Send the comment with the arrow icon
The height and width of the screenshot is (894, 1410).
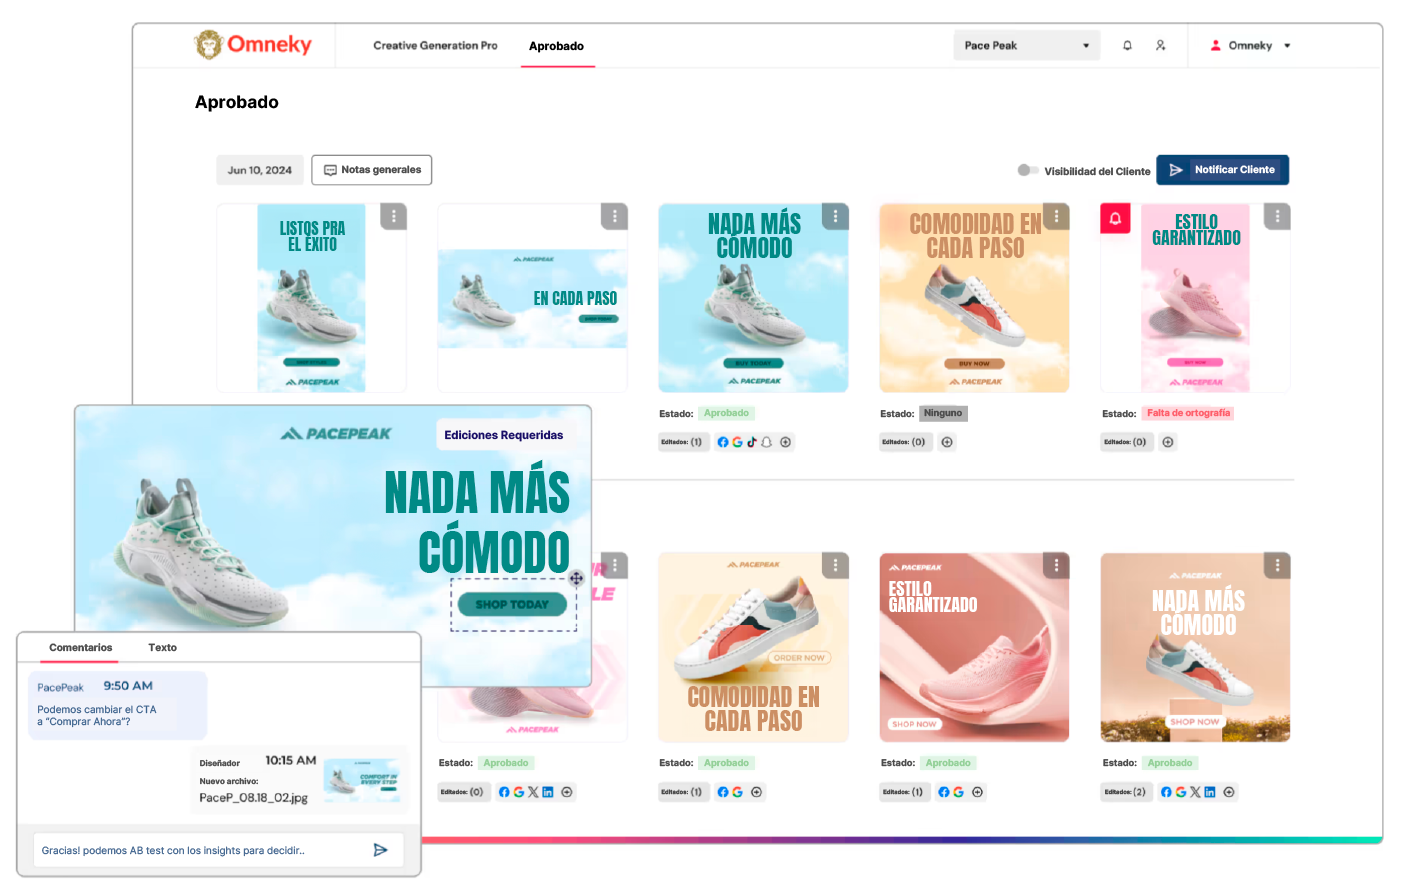click(381, 850)
